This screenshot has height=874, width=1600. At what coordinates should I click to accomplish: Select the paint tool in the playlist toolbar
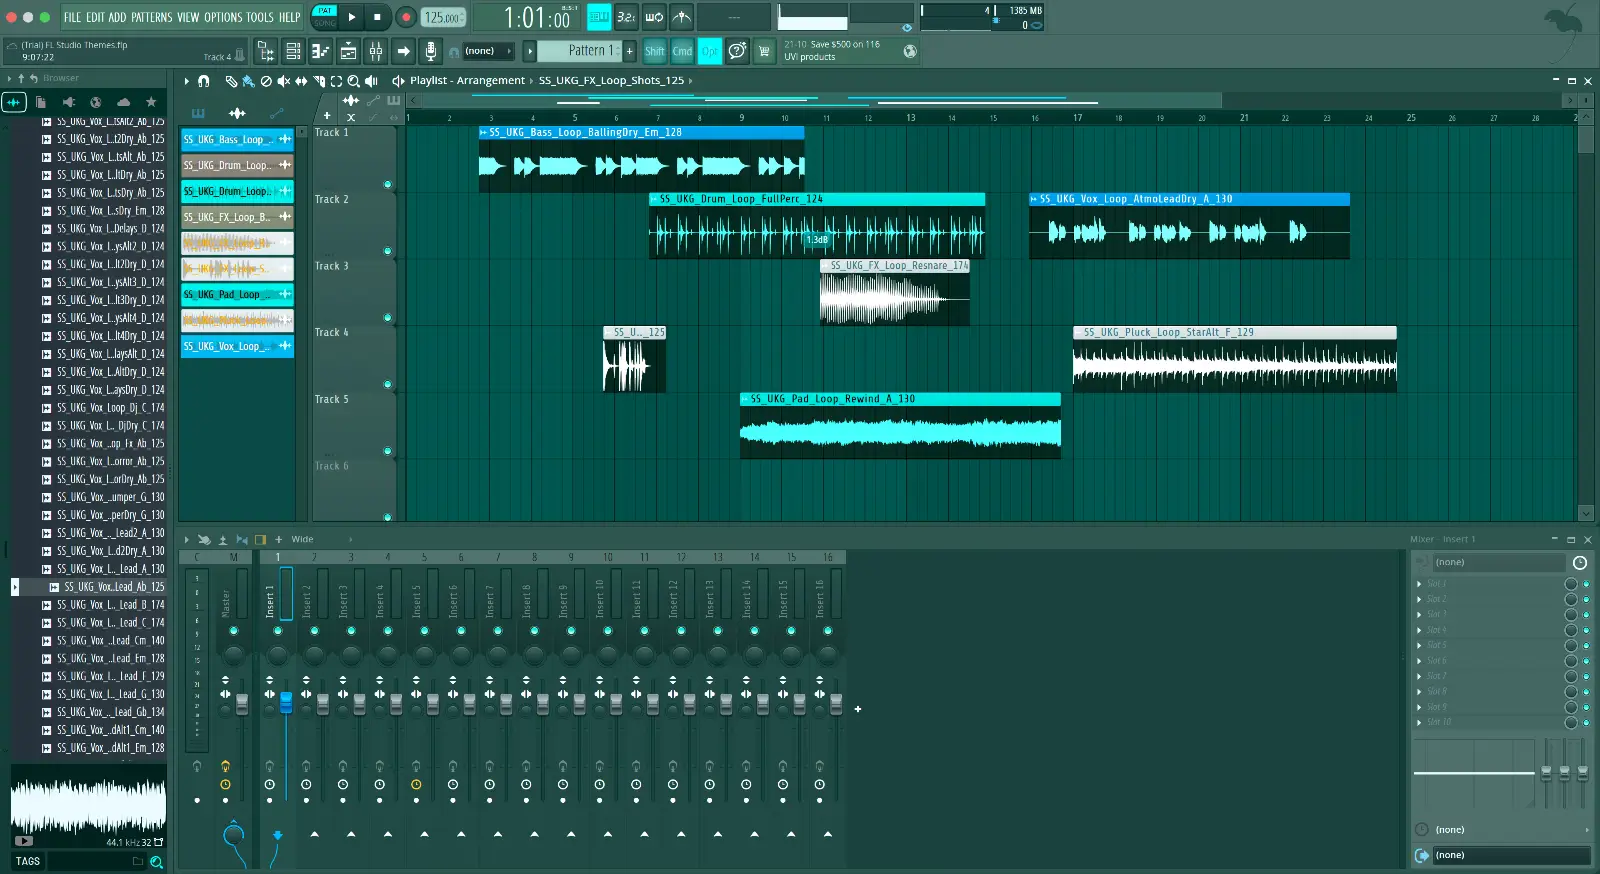pos(248,81)
